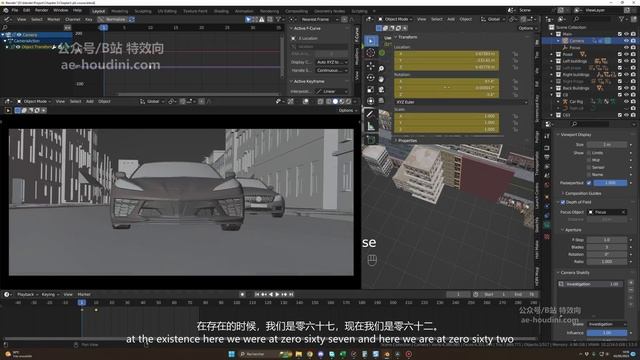640x360 pixels.
Task: Expand the Properties panel below Scale
Action: click(406, 140)
